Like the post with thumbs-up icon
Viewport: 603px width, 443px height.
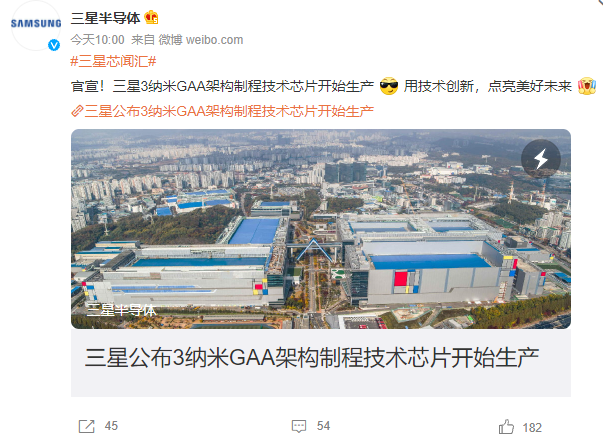tap(506, 427)
